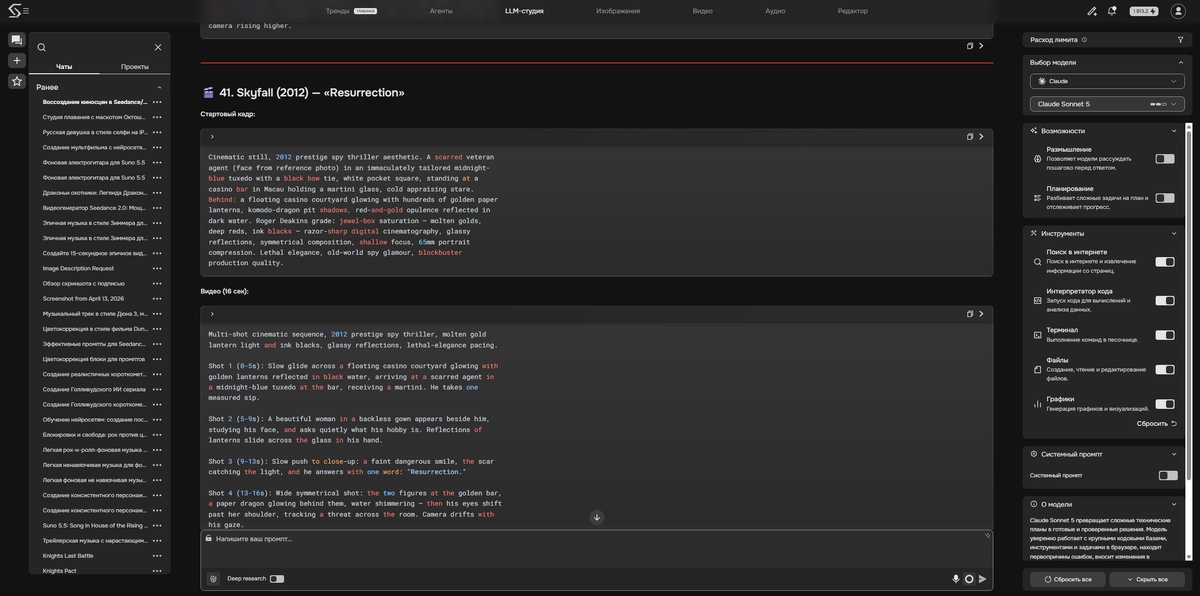Click the Сбросить все button
Image resolution: width=1200 pixels, height=596 pixels.
point(1068,579)
